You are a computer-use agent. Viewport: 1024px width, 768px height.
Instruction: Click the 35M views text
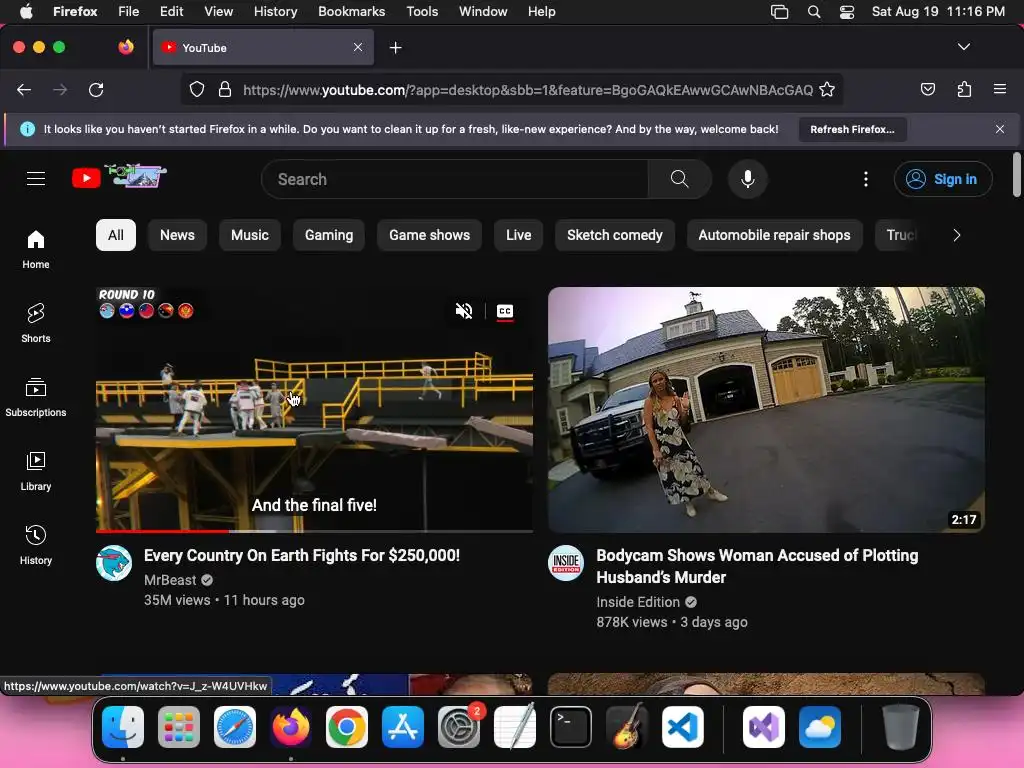click(177, 600)
